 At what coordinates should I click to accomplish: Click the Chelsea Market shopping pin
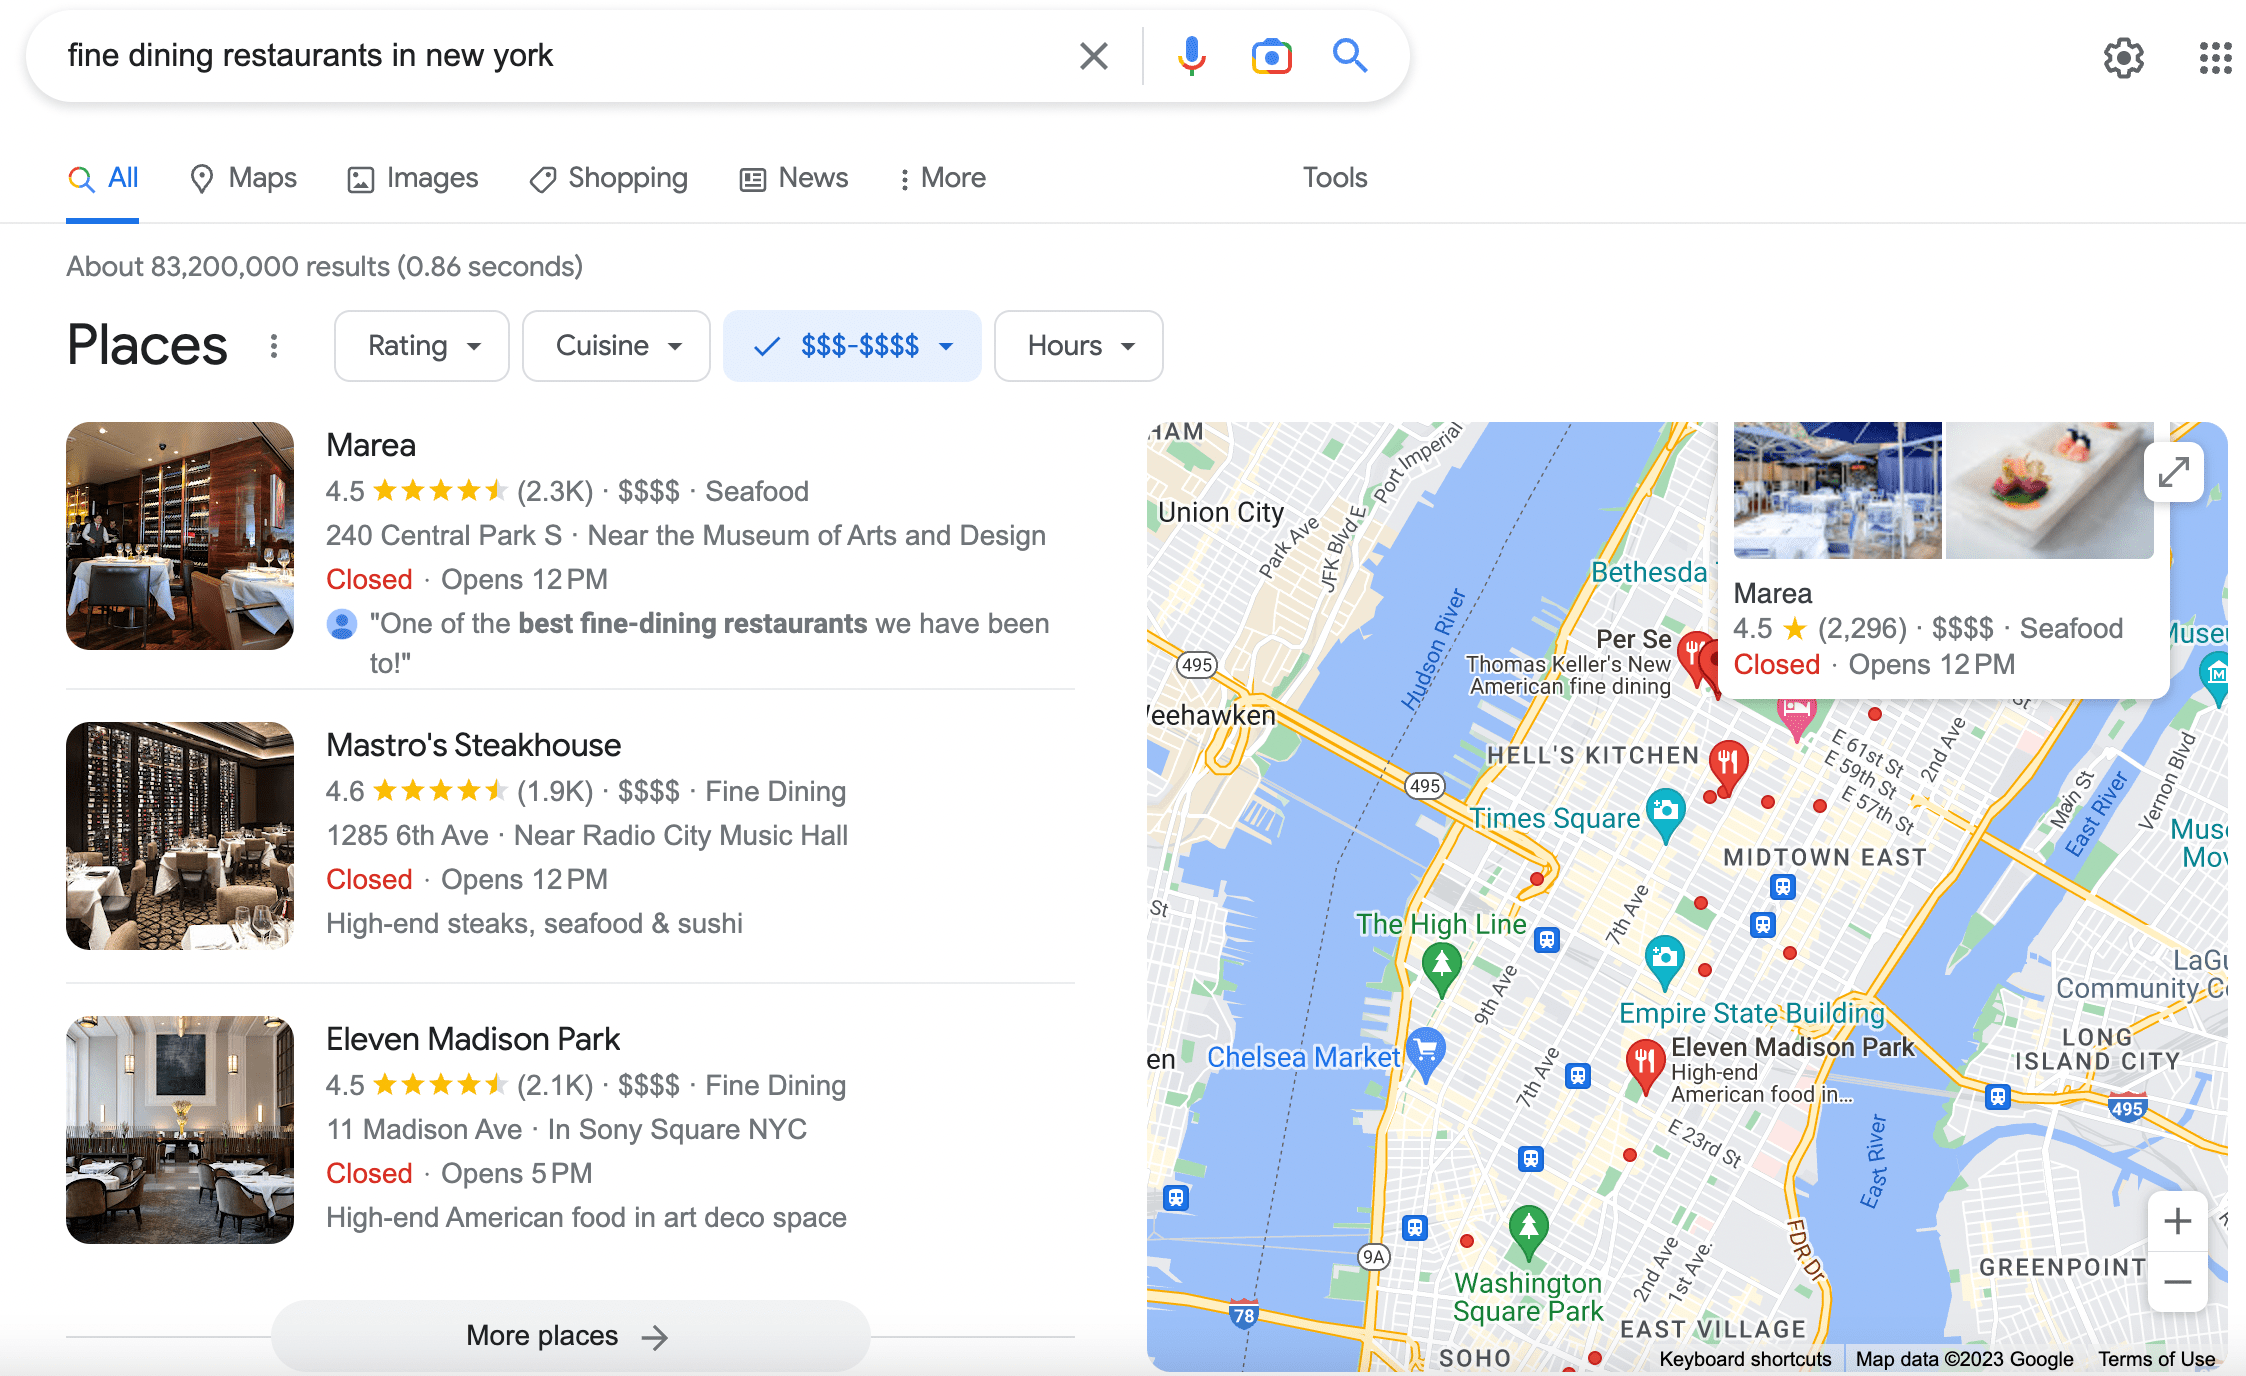pyautogui.click(x=1426, y=1053)
